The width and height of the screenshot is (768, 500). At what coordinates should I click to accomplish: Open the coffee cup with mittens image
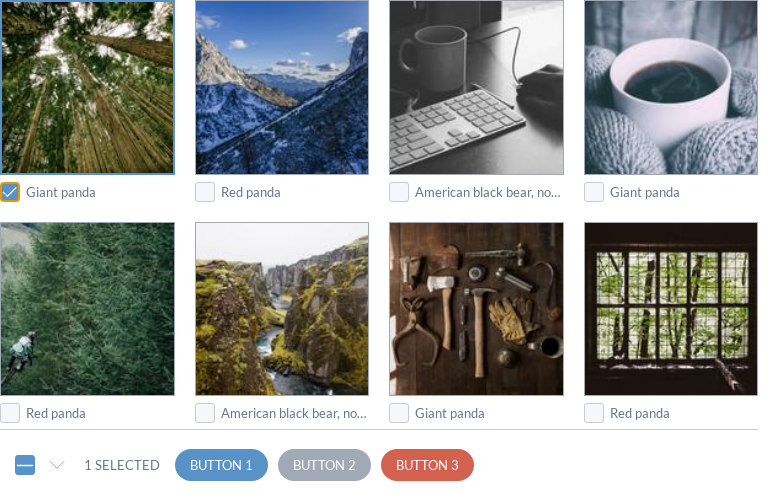671,88
